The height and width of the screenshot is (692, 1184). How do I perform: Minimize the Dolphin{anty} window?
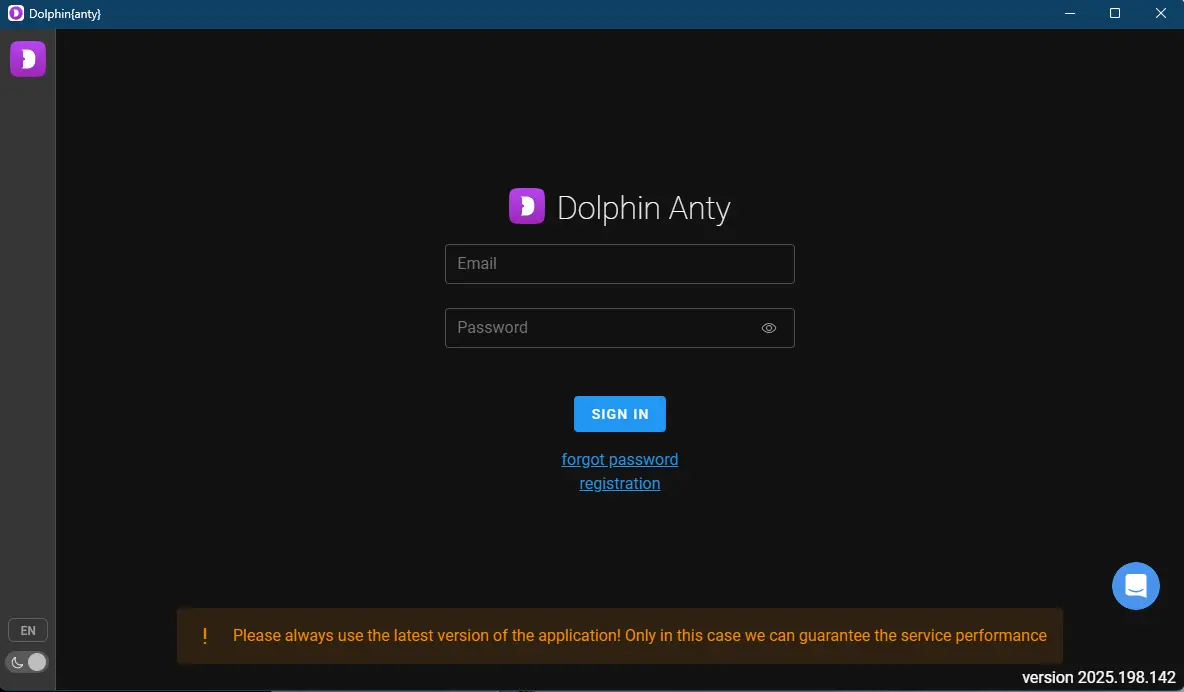point(1070,14)
